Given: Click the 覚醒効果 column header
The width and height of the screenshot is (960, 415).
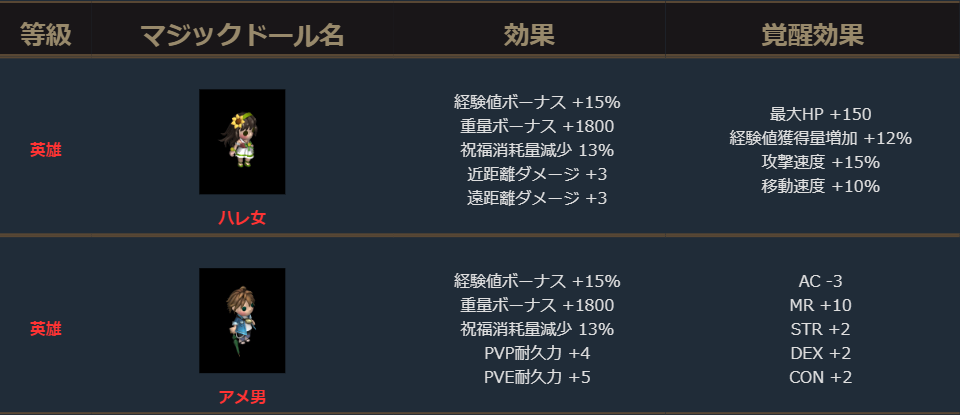Looking at the screenshot, I should [x=812, y=36].
